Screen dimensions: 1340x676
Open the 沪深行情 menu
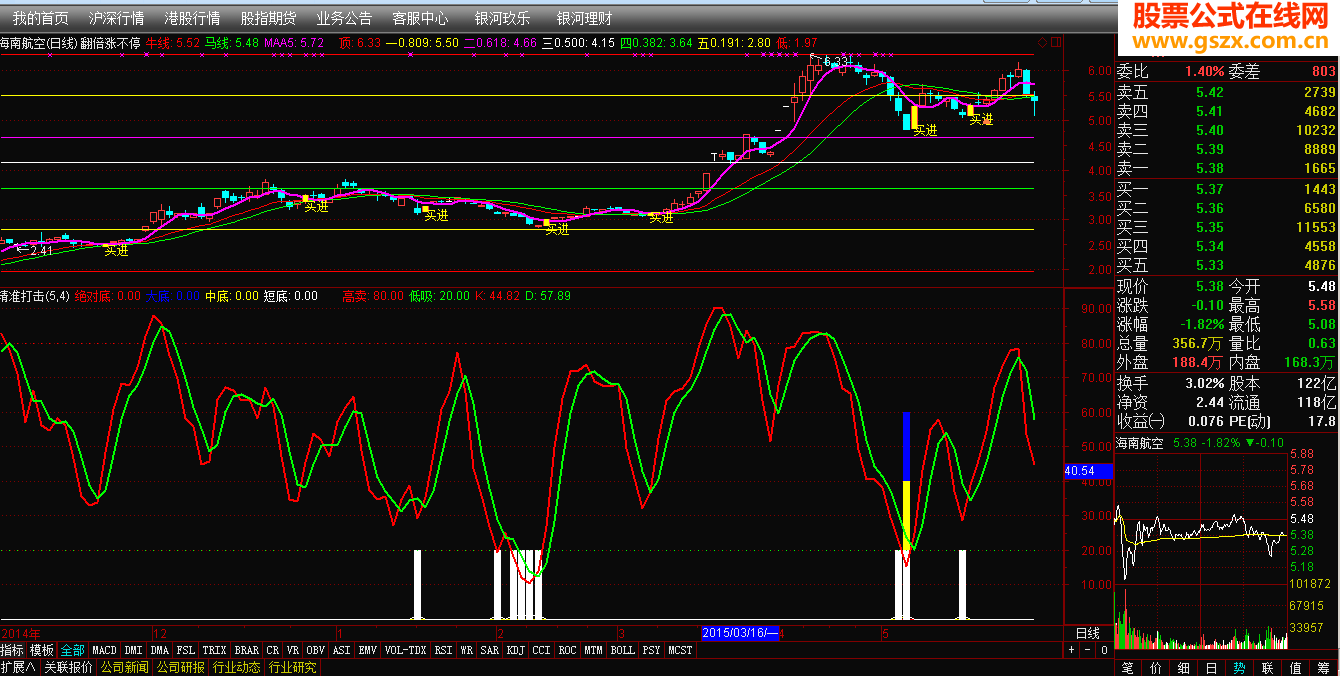tap(116, 18)
